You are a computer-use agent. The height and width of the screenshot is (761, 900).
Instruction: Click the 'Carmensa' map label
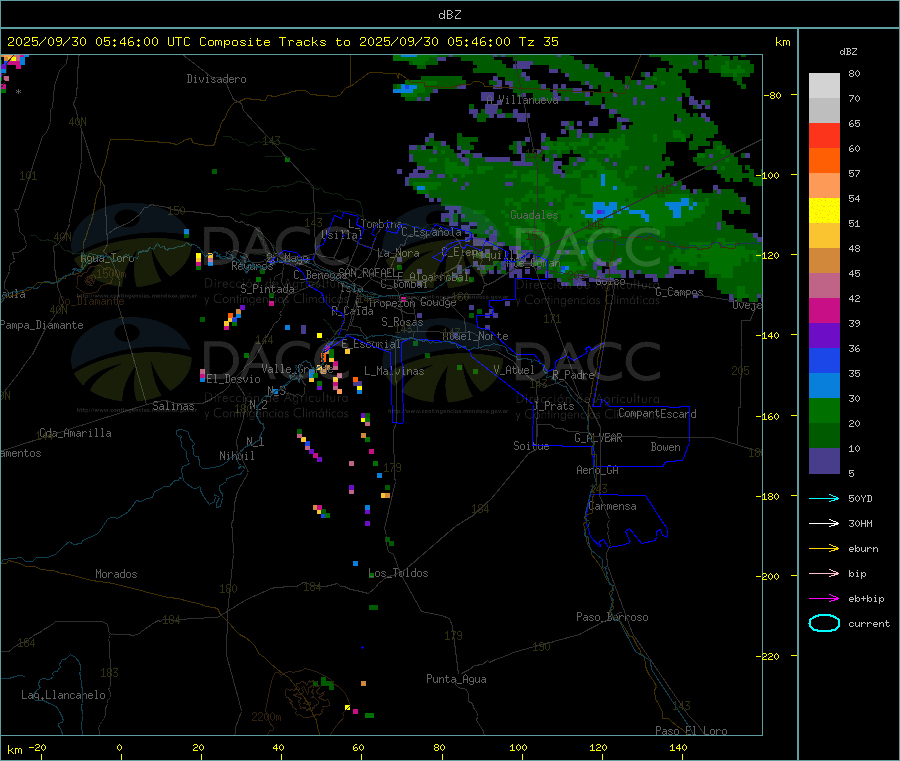tap(612, 506)
